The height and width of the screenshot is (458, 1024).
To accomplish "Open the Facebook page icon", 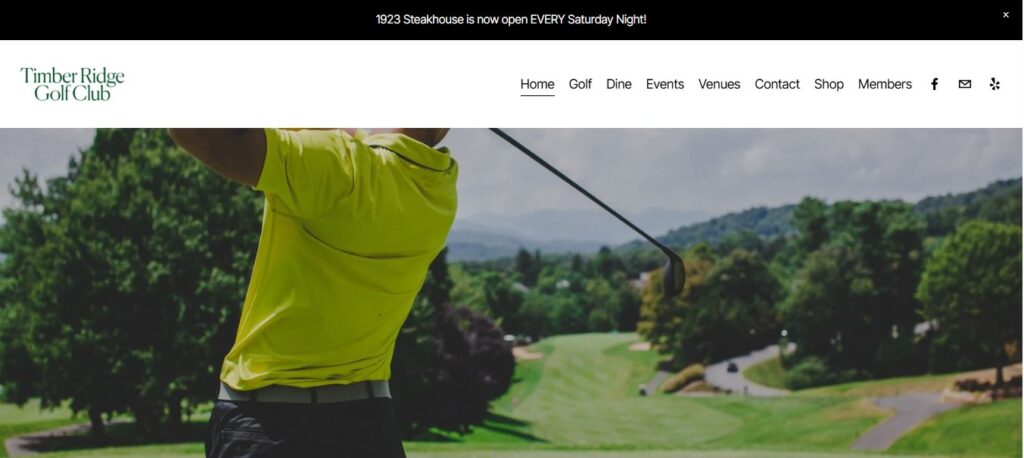I will pos(934,84).
